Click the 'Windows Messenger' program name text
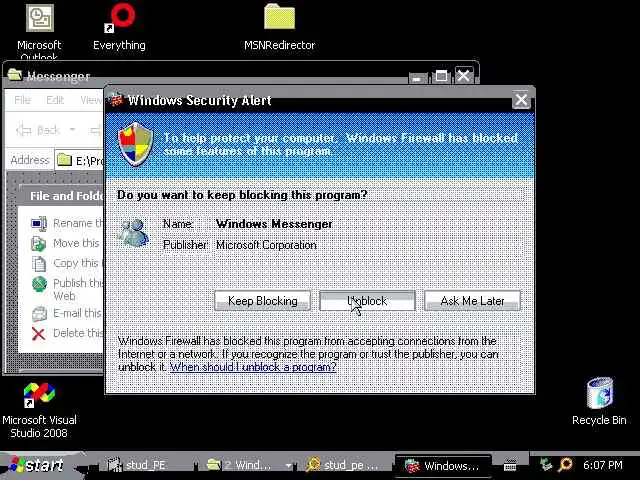Viewport: 640px width, 480px height. coord(274,224)
